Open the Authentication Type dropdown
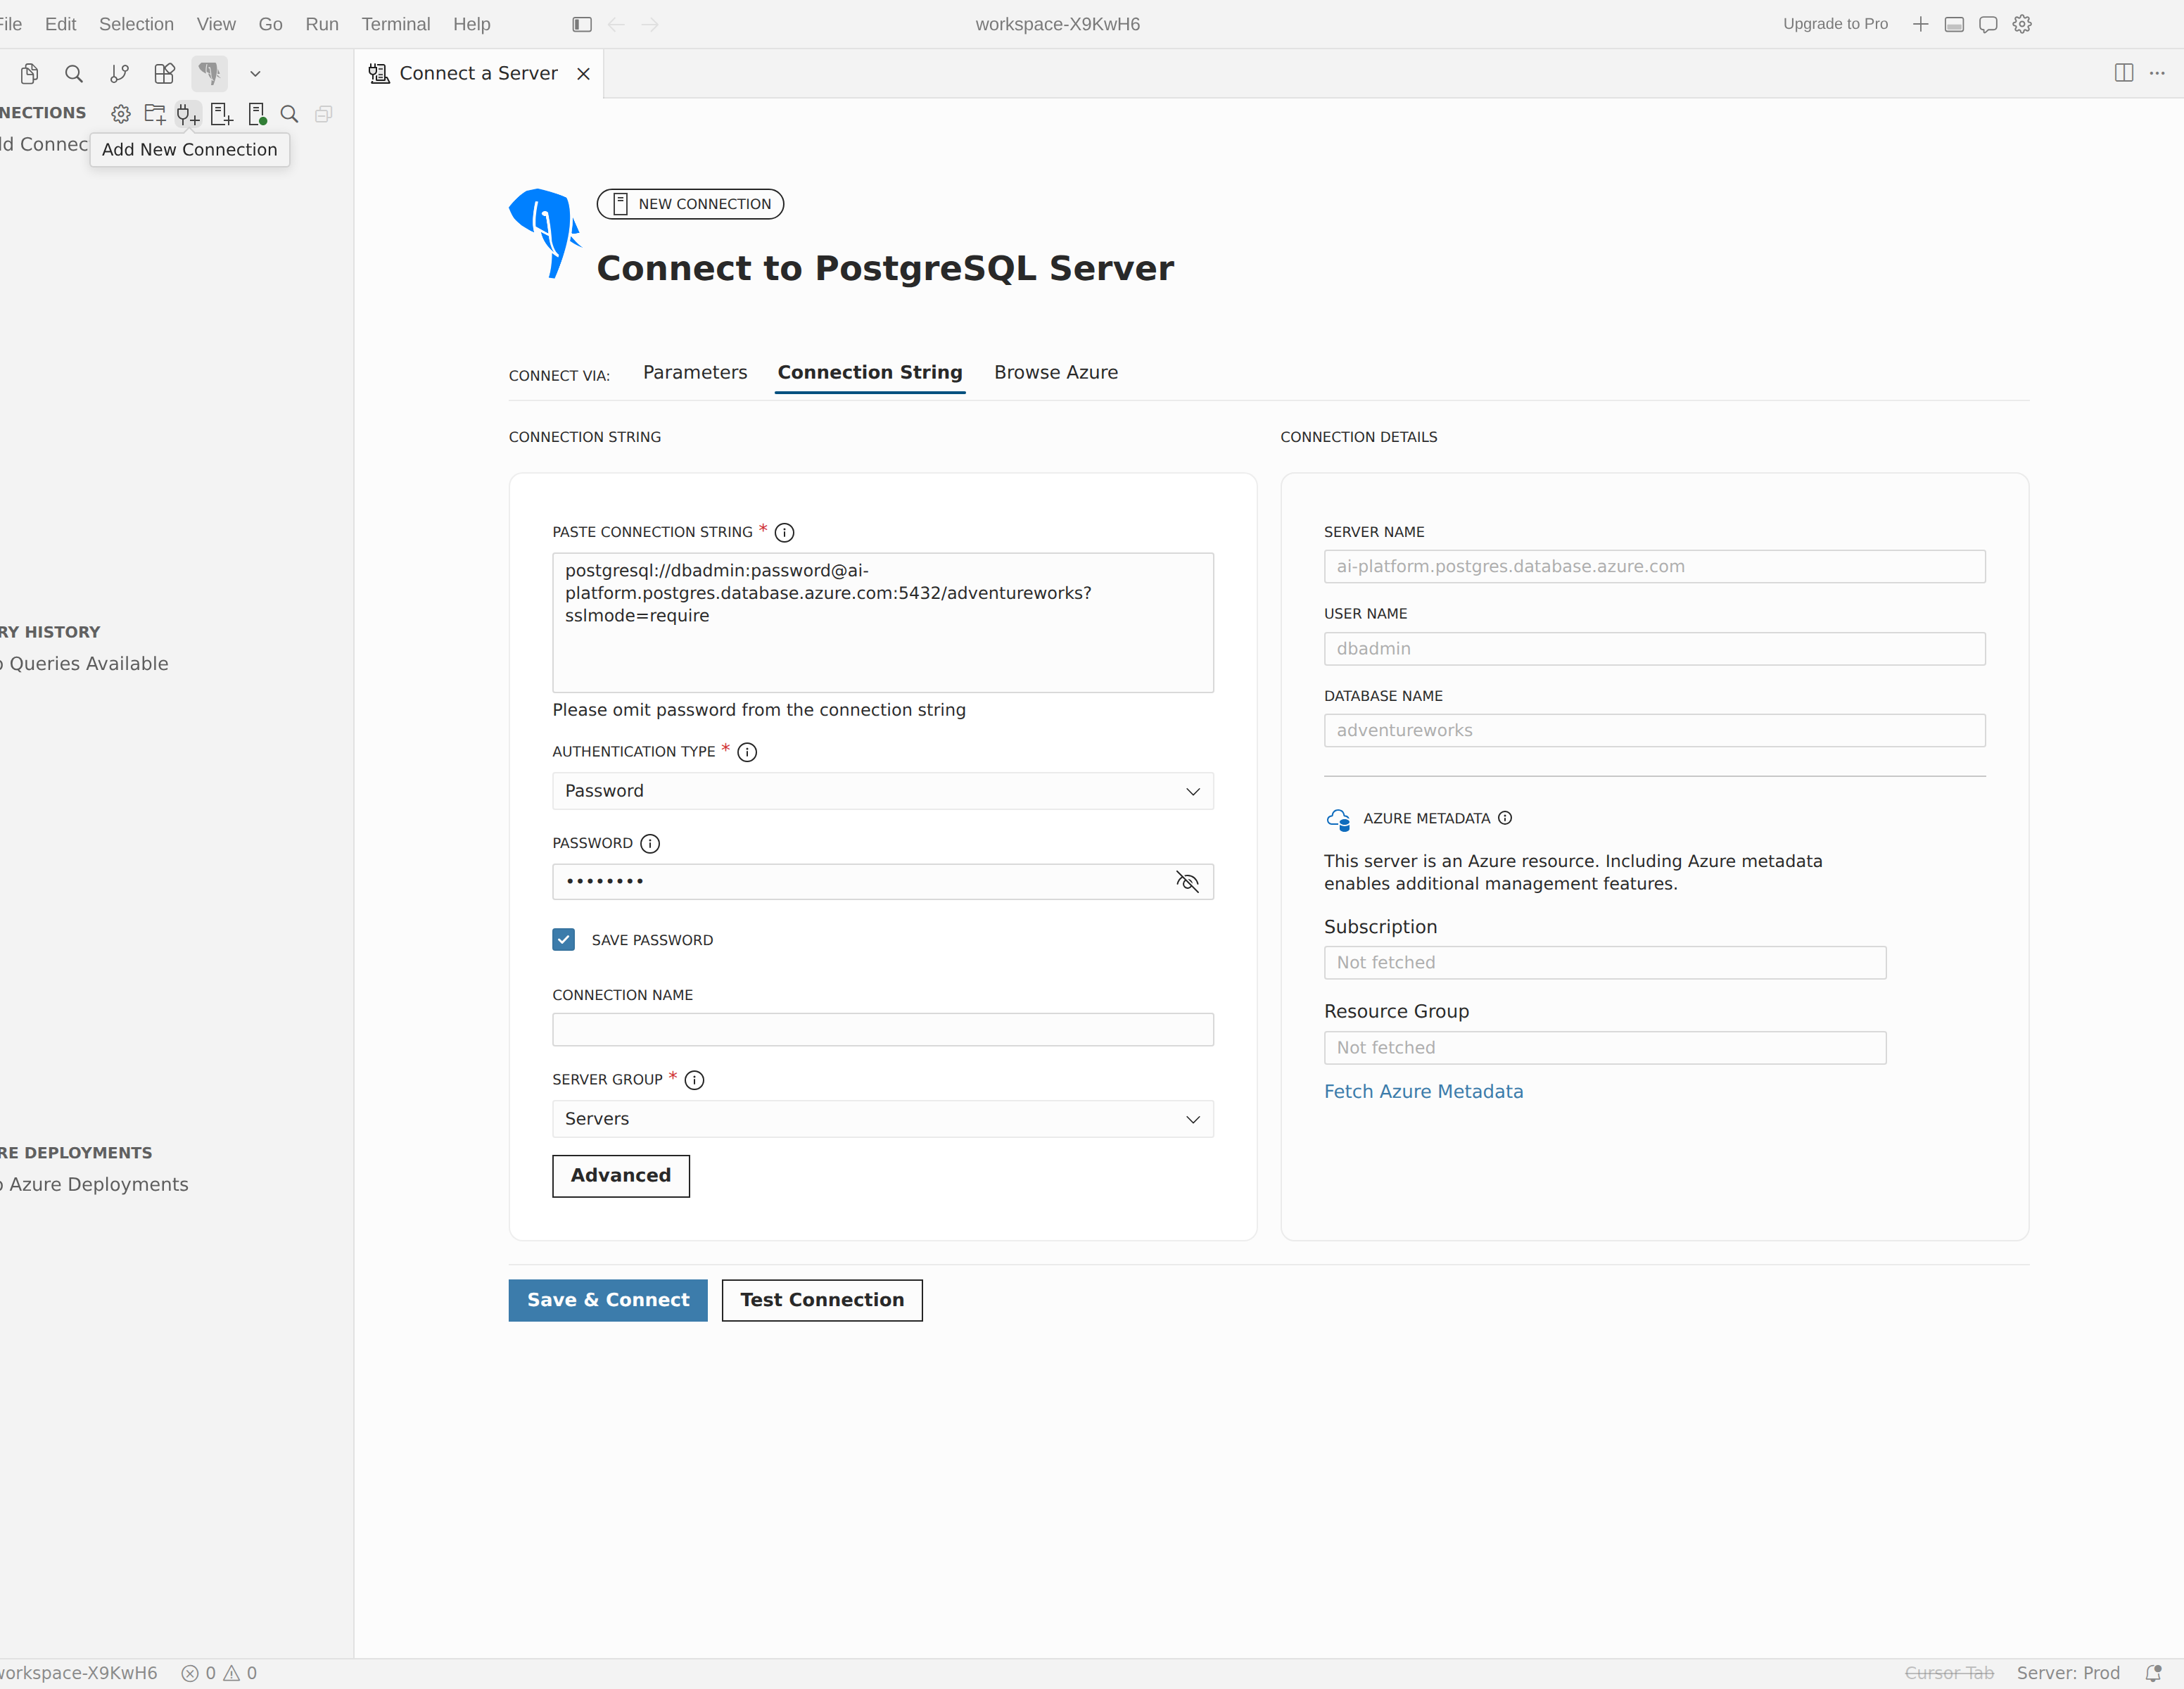This screenshot has height=1689, width=2184. click(883, 791)
